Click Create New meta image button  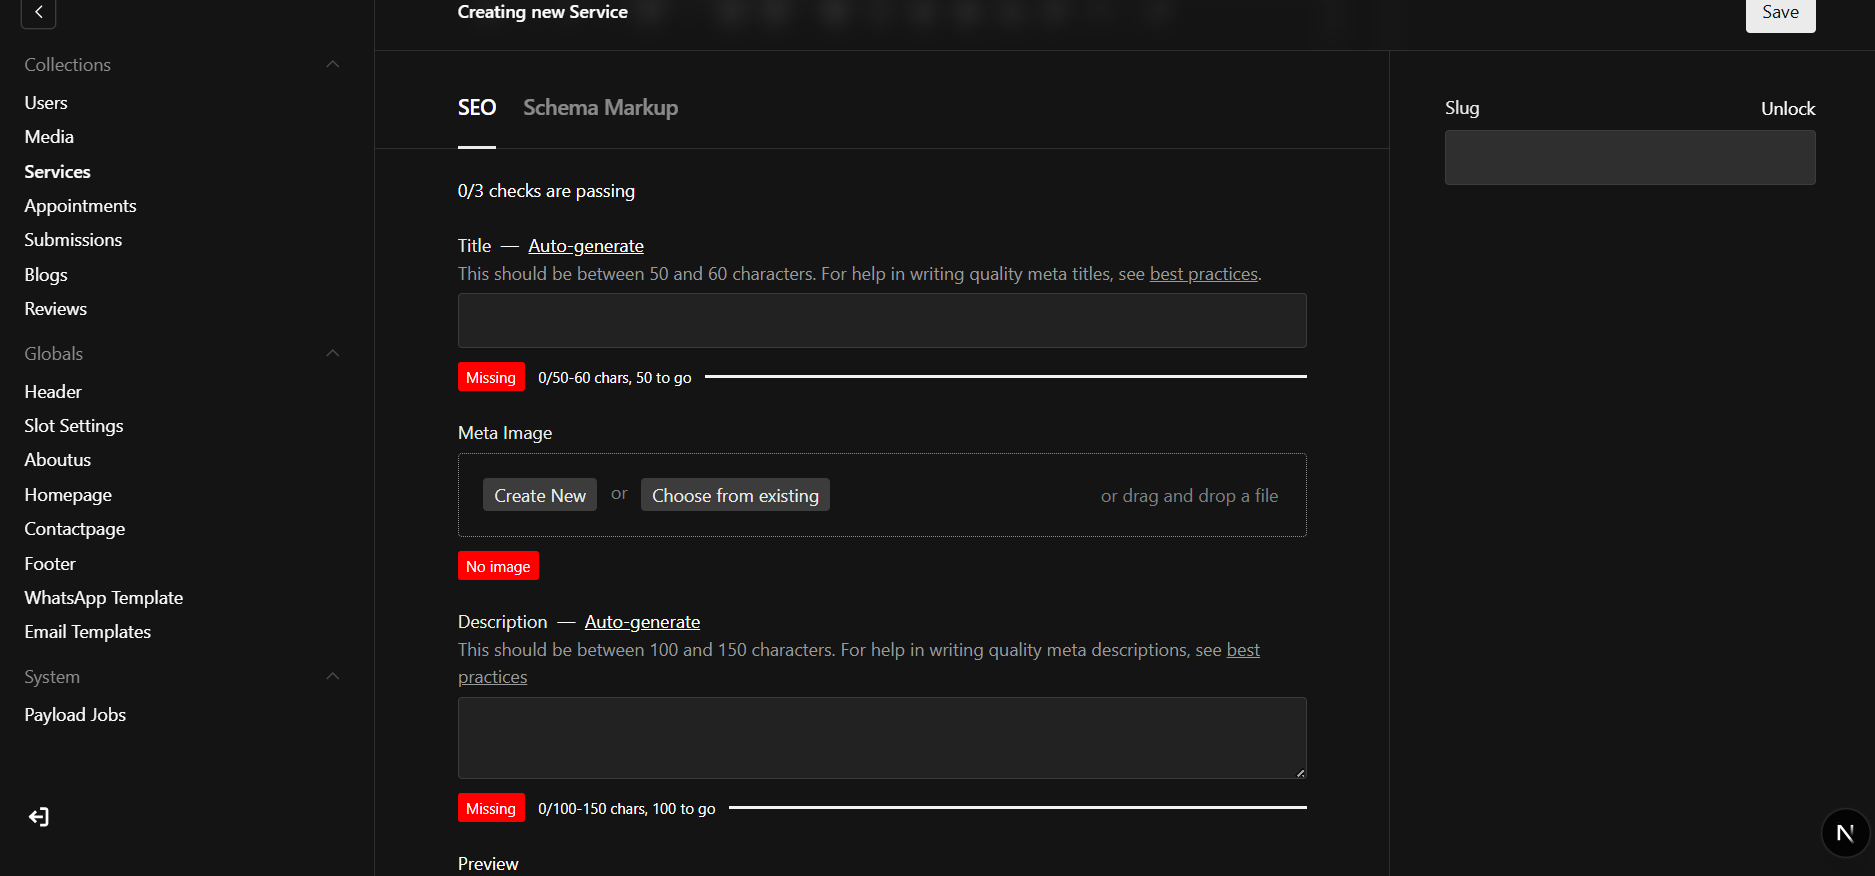539,496
